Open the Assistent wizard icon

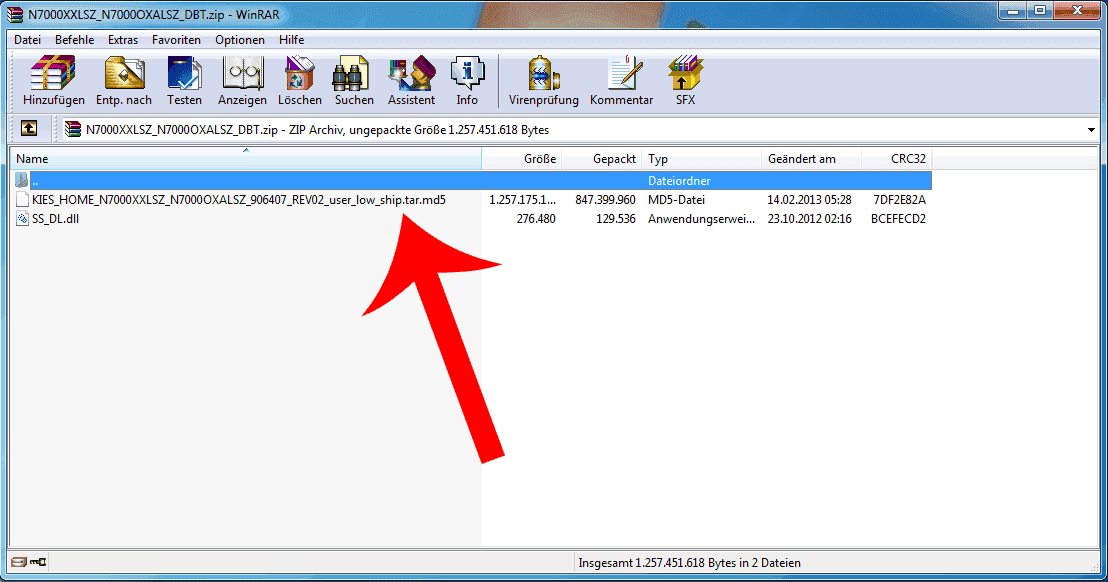coord(411,73)
